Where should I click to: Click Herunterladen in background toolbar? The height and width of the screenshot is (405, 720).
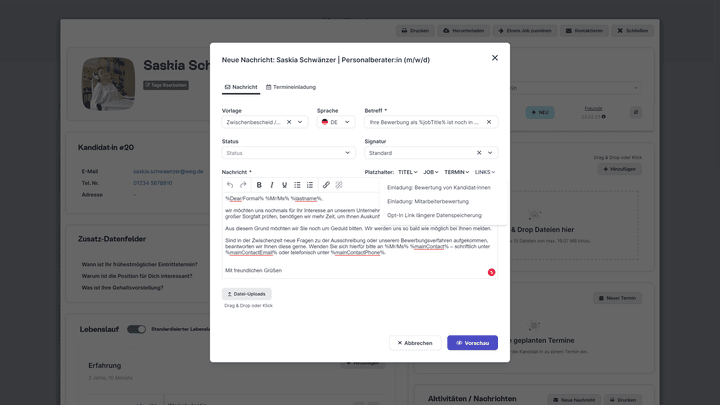[x=463, y=31]
